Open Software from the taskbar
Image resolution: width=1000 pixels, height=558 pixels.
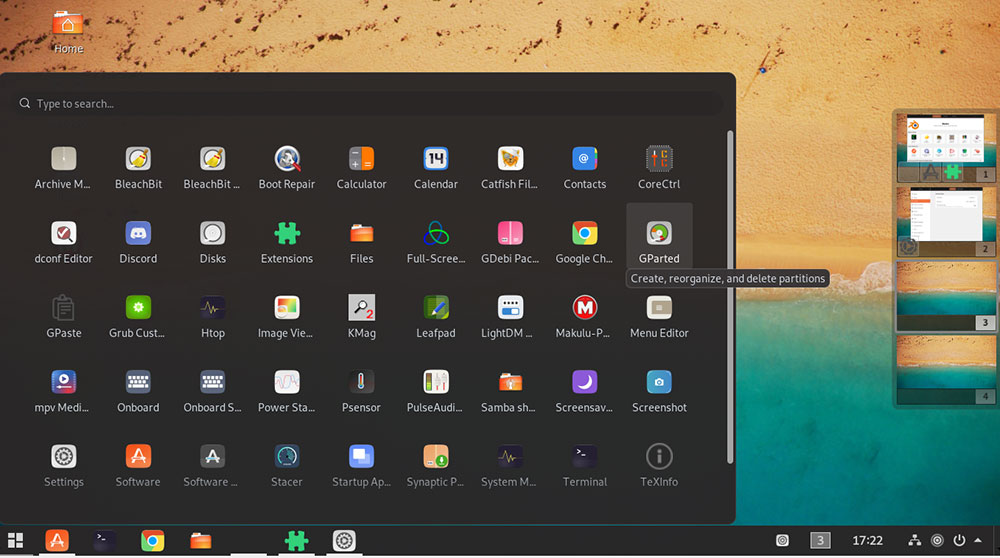(57, 541)
